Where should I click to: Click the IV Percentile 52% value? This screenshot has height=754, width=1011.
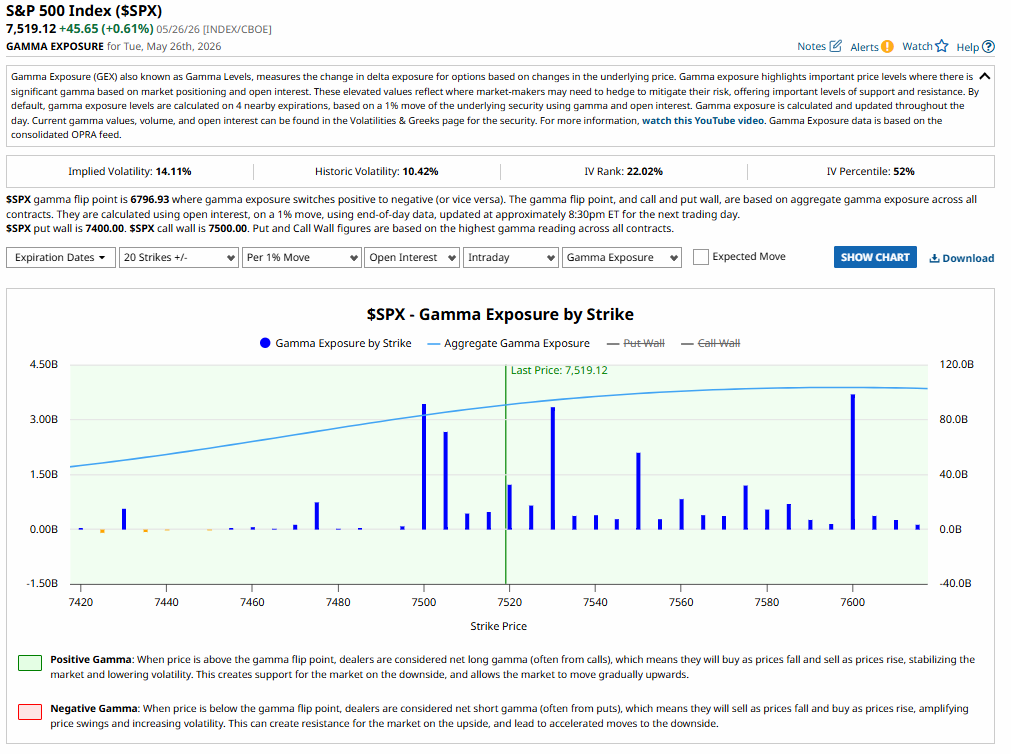point(904,172)
